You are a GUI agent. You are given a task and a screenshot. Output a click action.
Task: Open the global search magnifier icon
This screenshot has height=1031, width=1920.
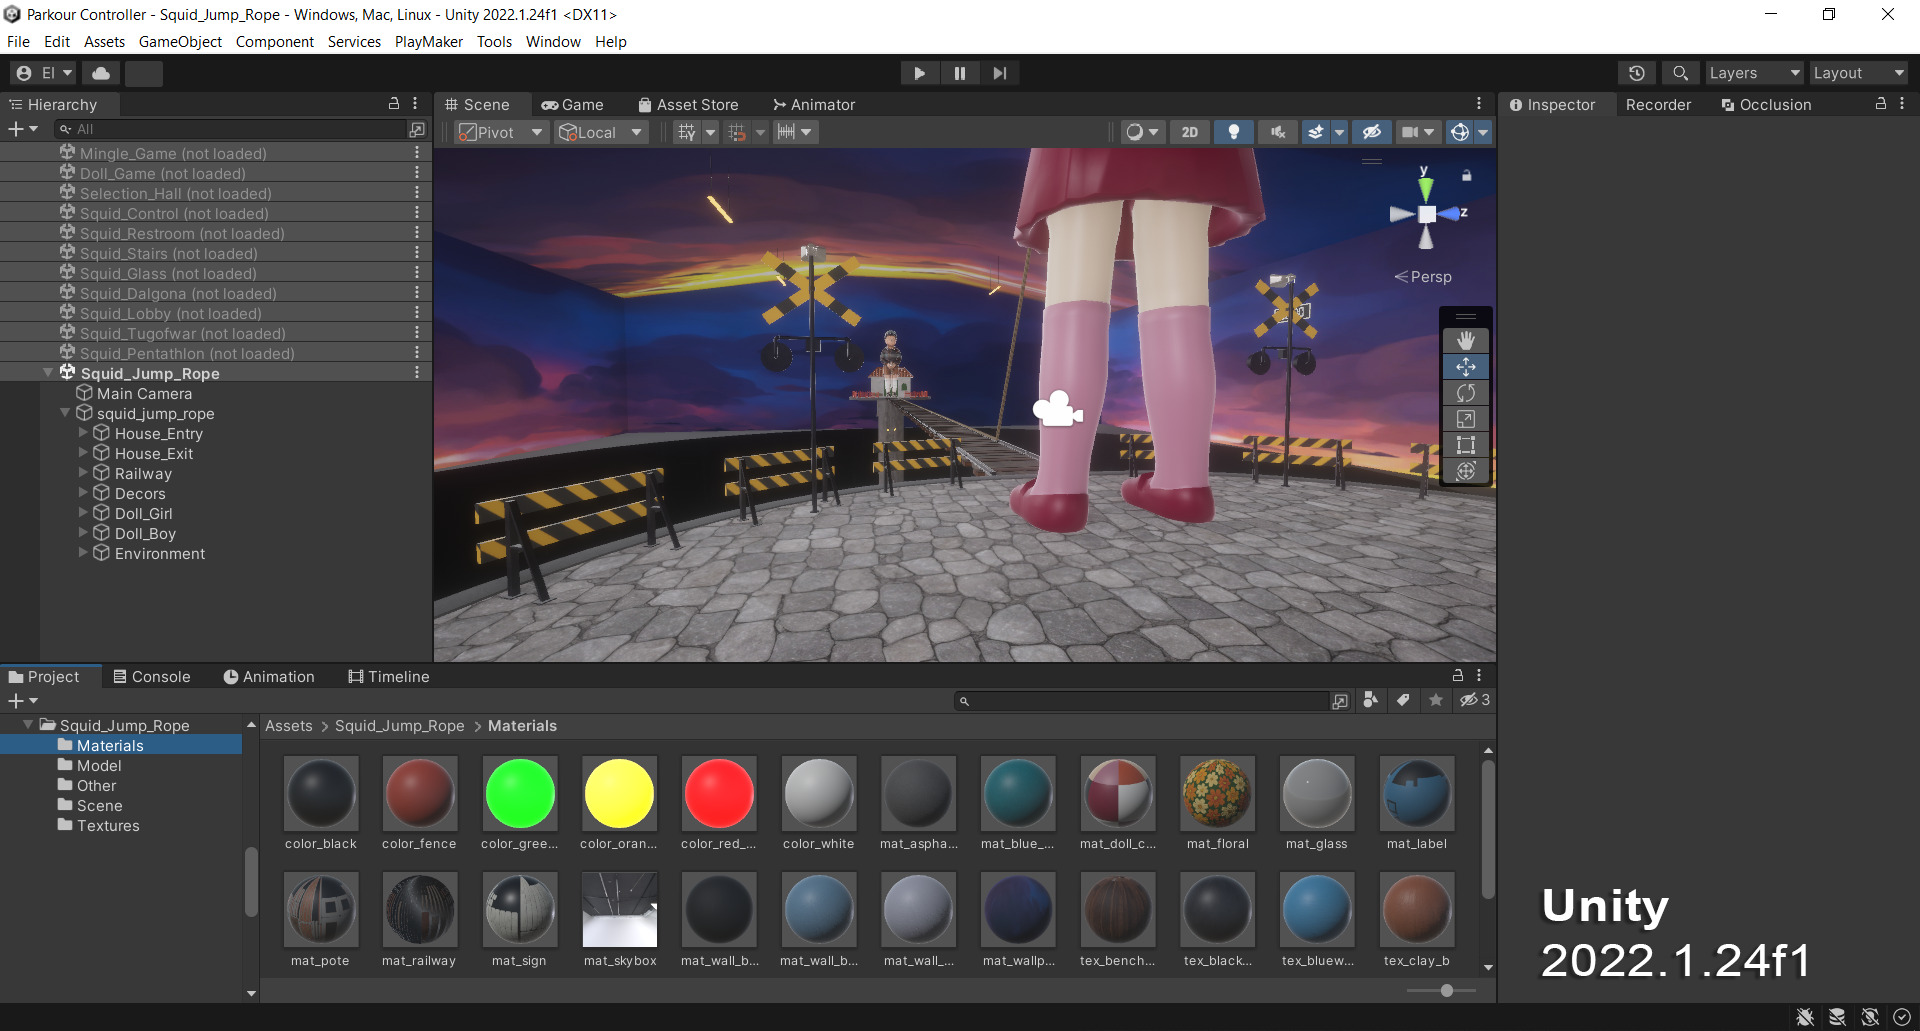1680,73
